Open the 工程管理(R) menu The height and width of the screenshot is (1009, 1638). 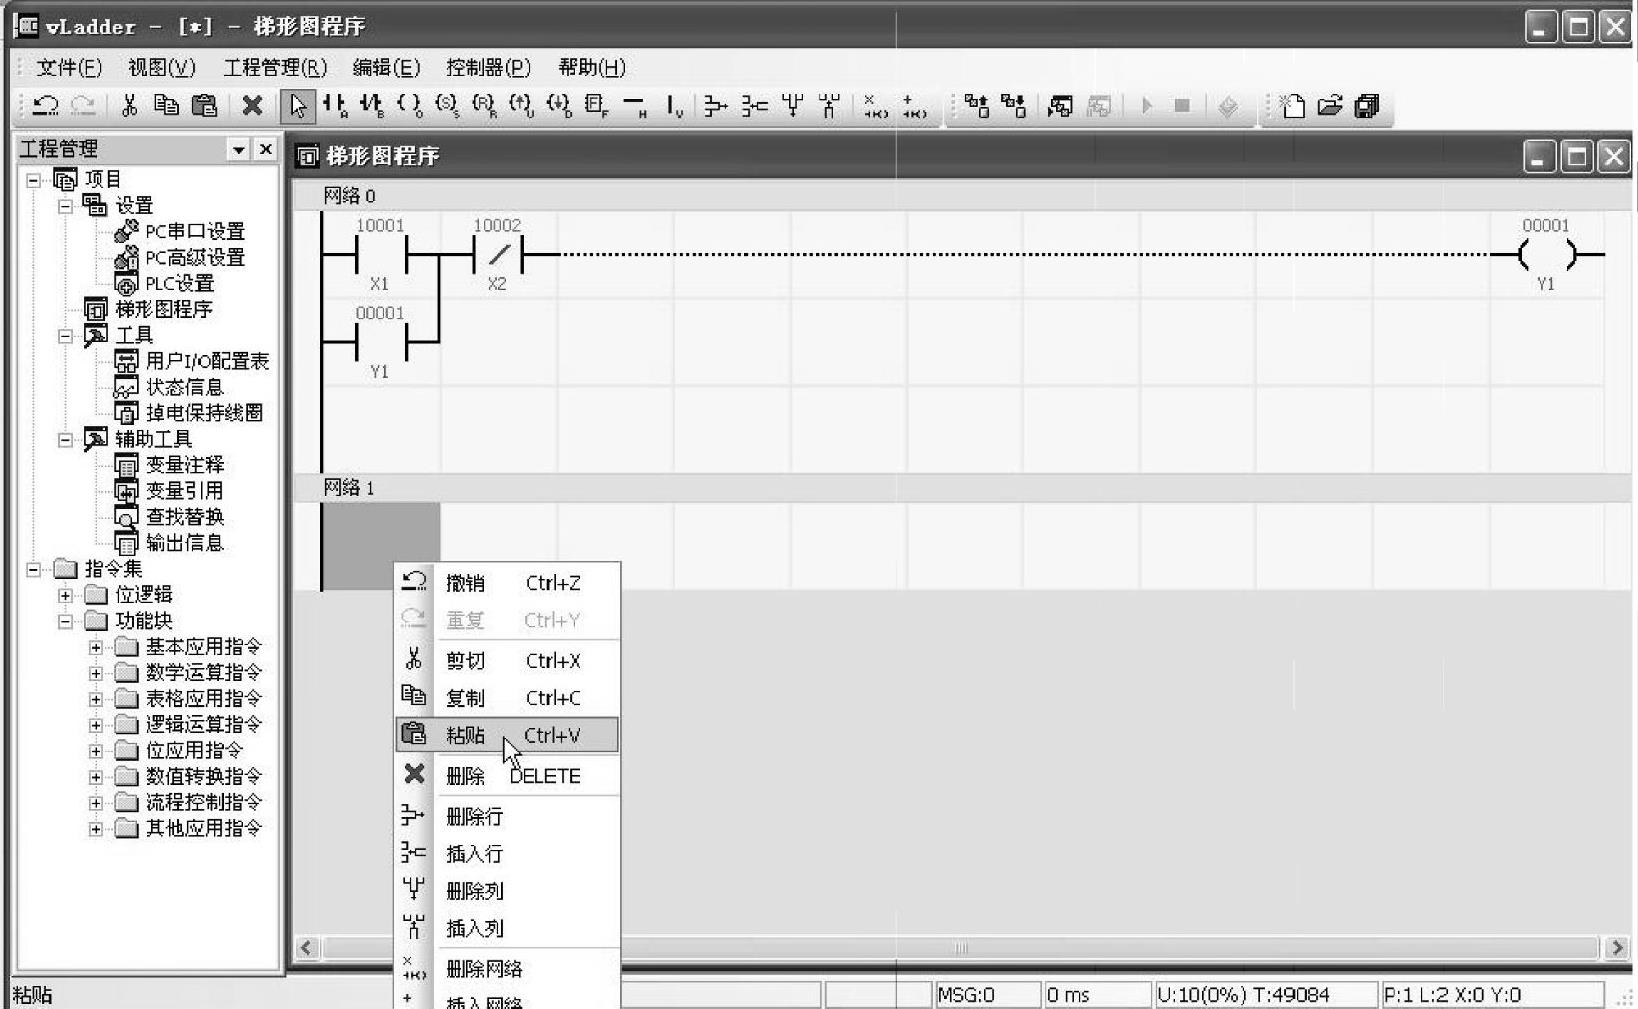point(275,67)
